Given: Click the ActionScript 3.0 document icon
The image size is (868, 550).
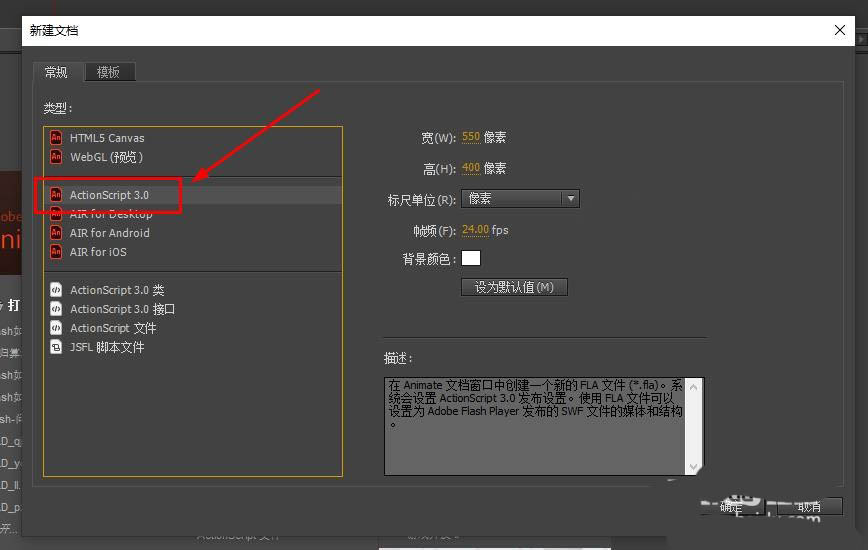Looking at the screenshot, I should click(56, 195).
